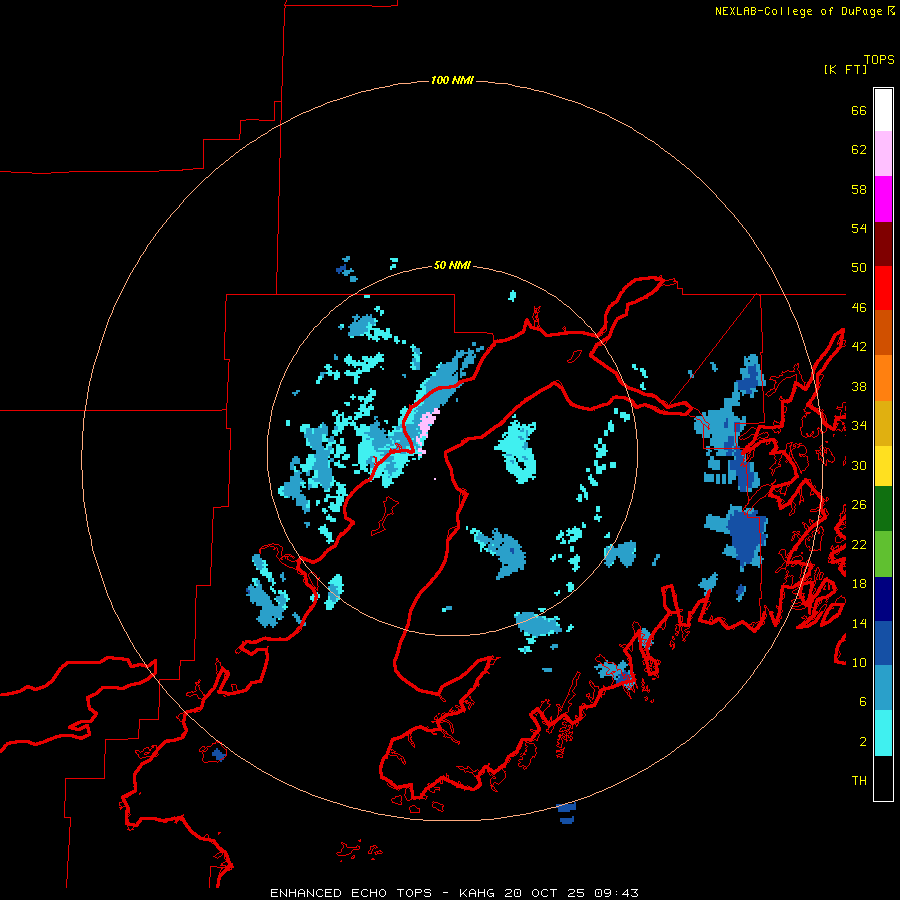Viewport: 900px width, 900px height.
Task: Click the 10 scale label
Action: tap(859, 662)
